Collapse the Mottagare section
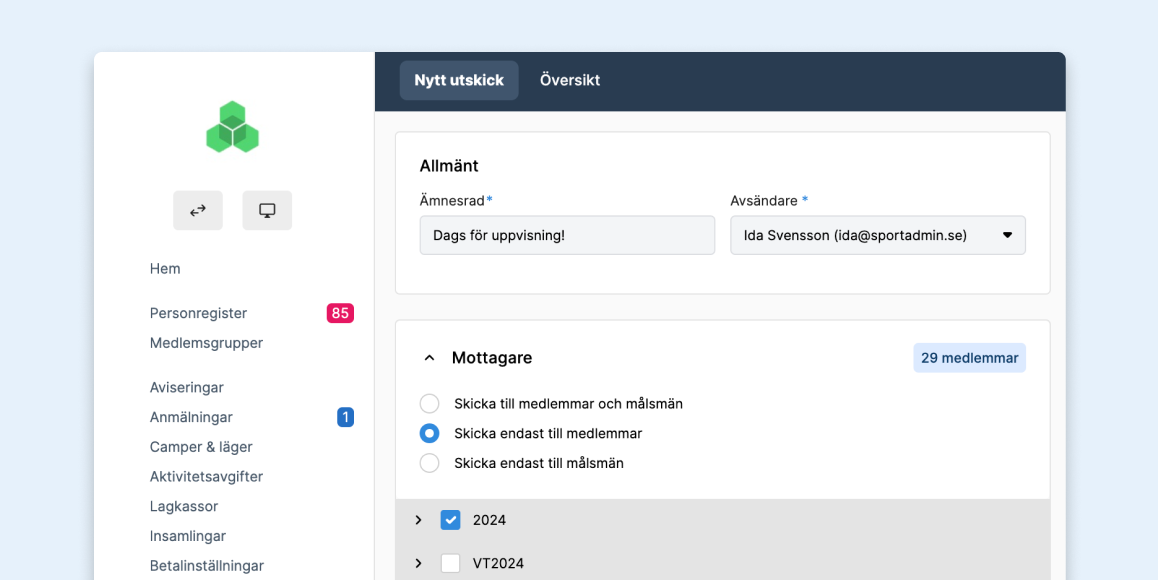This screenshot has height=580, width=1158. click(429, 358)
